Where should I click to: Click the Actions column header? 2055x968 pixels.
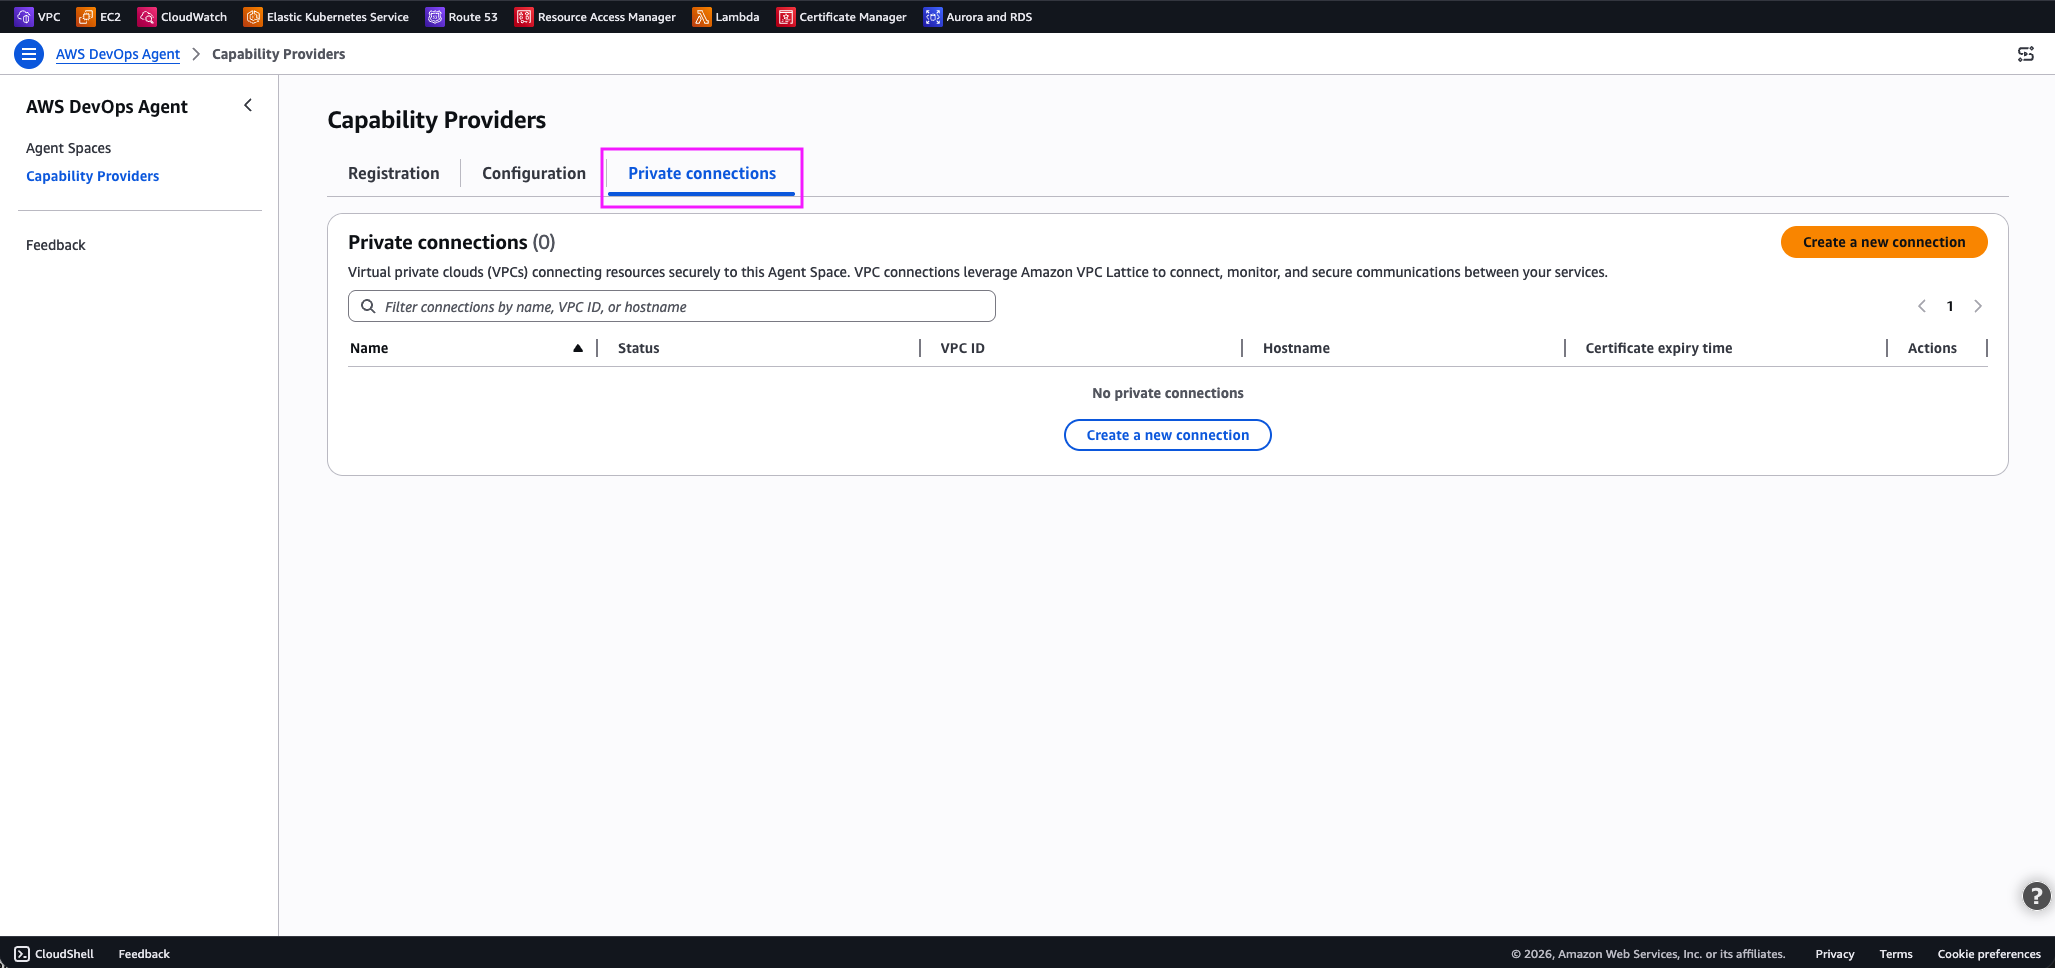click(1932, 348)
